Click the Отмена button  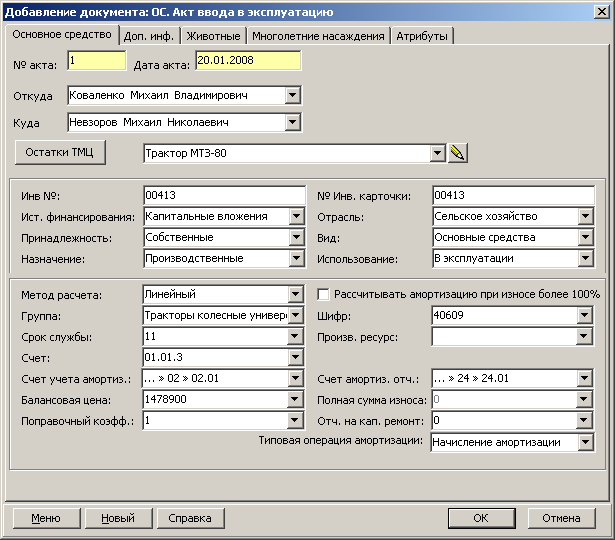tap(561, 518)
